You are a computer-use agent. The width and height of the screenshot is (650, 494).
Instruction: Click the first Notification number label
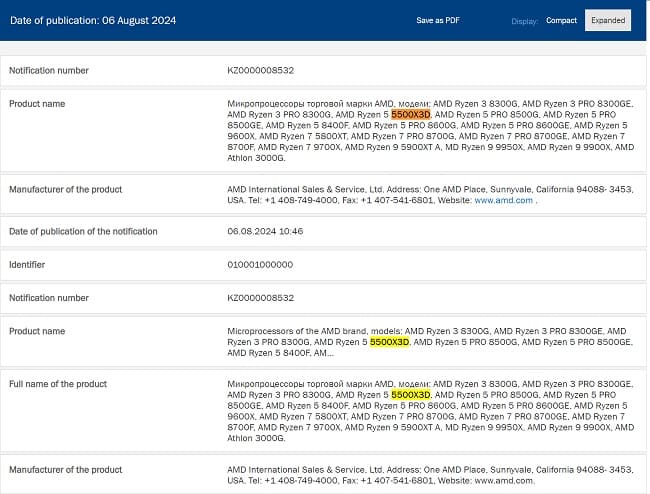[49, 70]
